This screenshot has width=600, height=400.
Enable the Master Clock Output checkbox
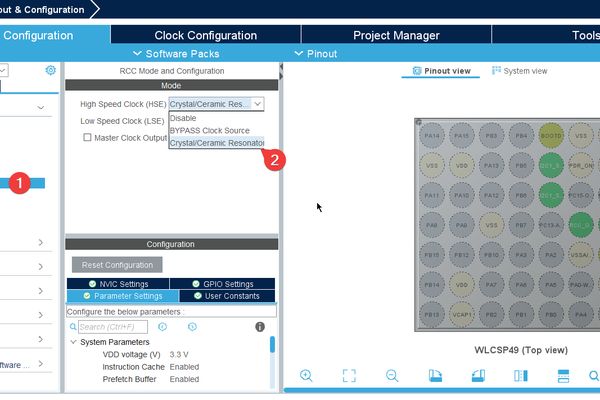coord(87,137)
